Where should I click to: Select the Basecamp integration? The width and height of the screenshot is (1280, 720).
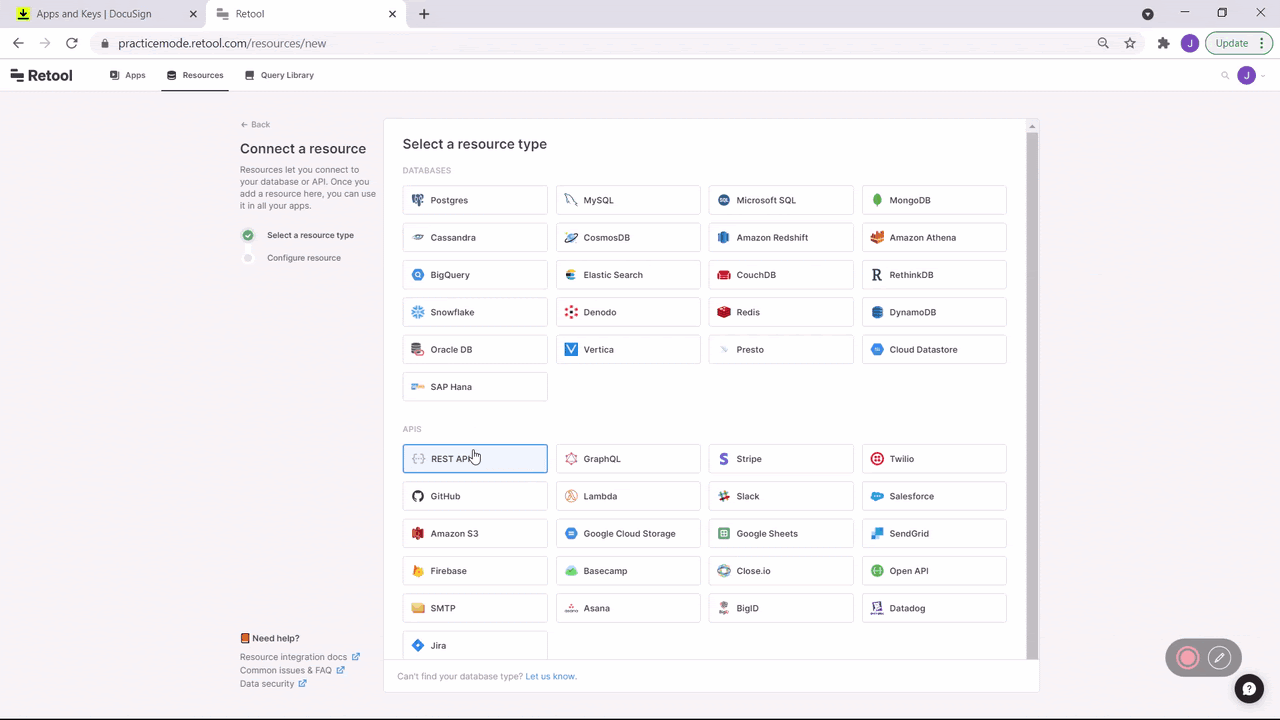tap(628, 571)
